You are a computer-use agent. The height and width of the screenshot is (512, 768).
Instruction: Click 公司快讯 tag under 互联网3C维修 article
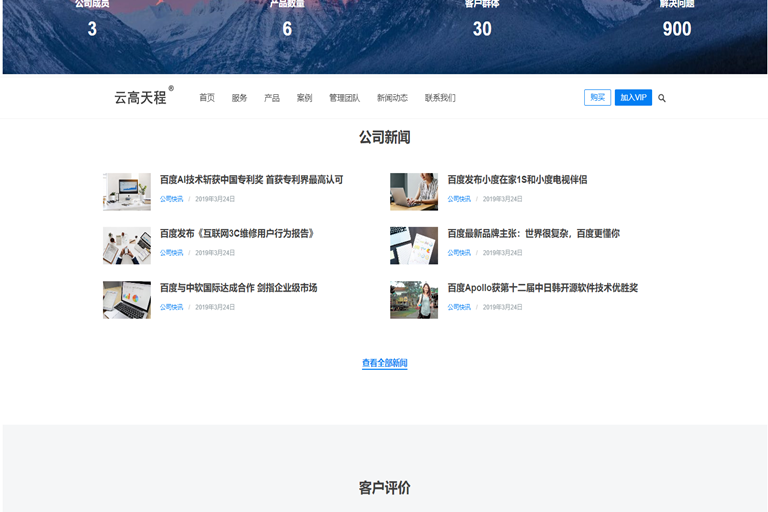[x=171, y=253]
